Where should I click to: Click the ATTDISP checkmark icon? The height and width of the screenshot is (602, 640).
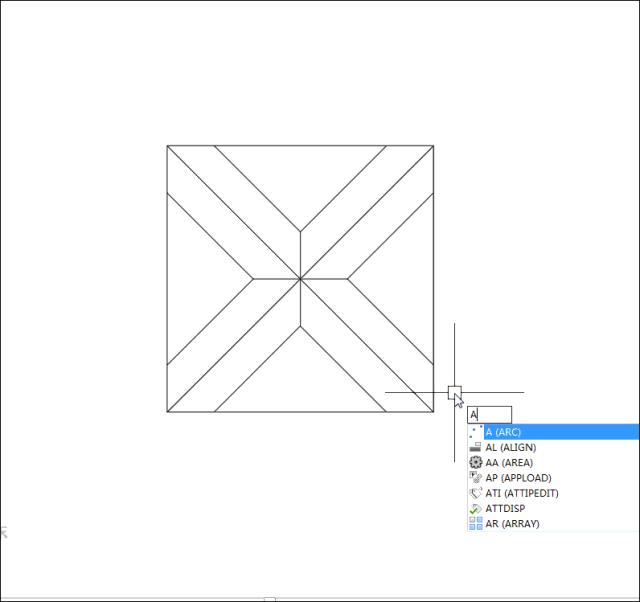coord(476,509)
